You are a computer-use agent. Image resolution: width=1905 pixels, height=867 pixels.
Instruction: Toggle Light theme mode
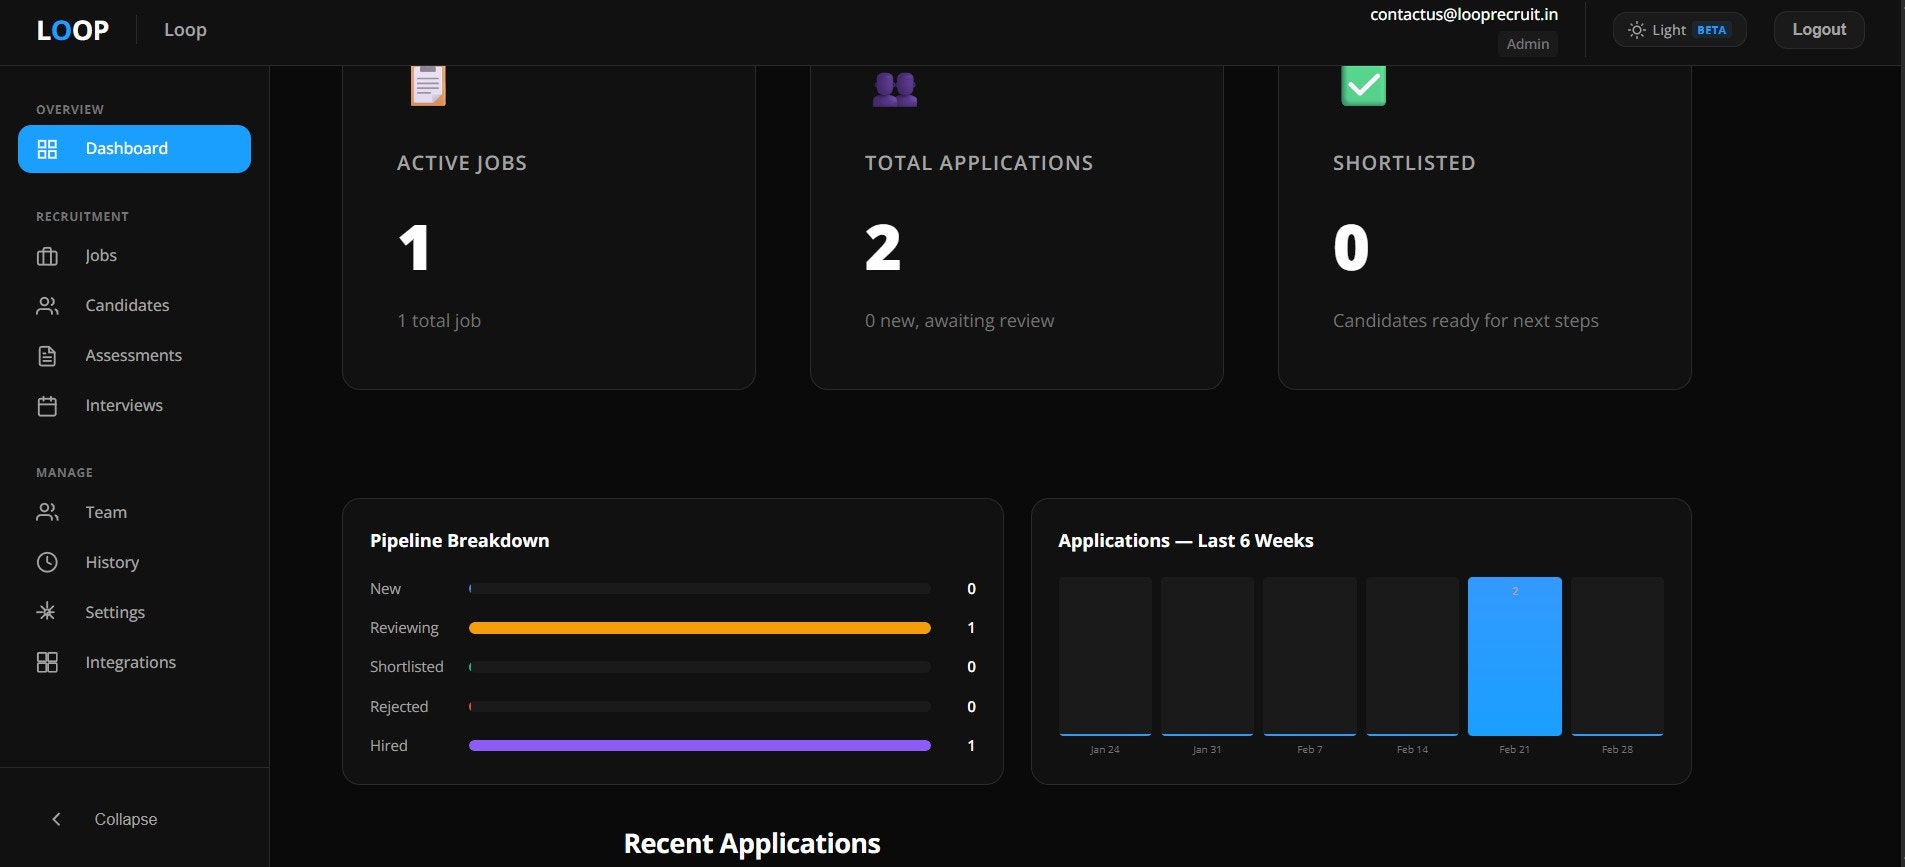[1678, 30]
